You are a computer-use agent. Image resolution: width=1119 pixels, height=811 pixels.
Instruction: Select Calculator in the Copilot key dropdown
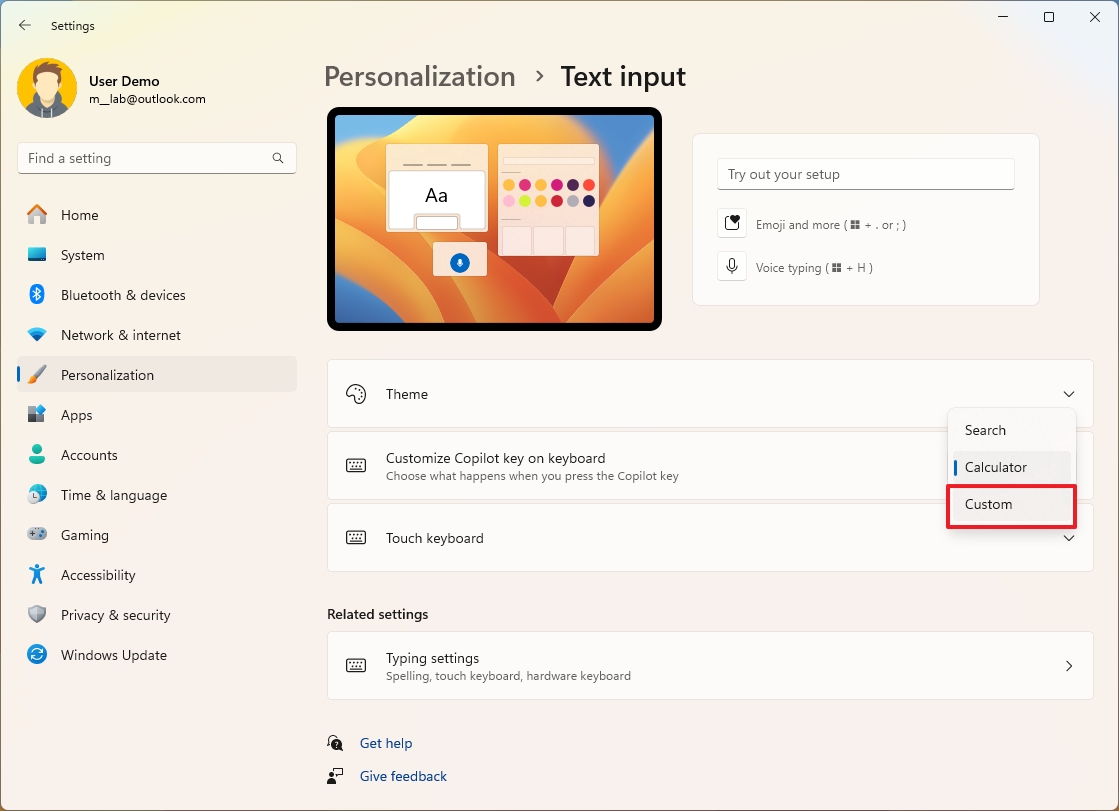(x=1011, y=468)
